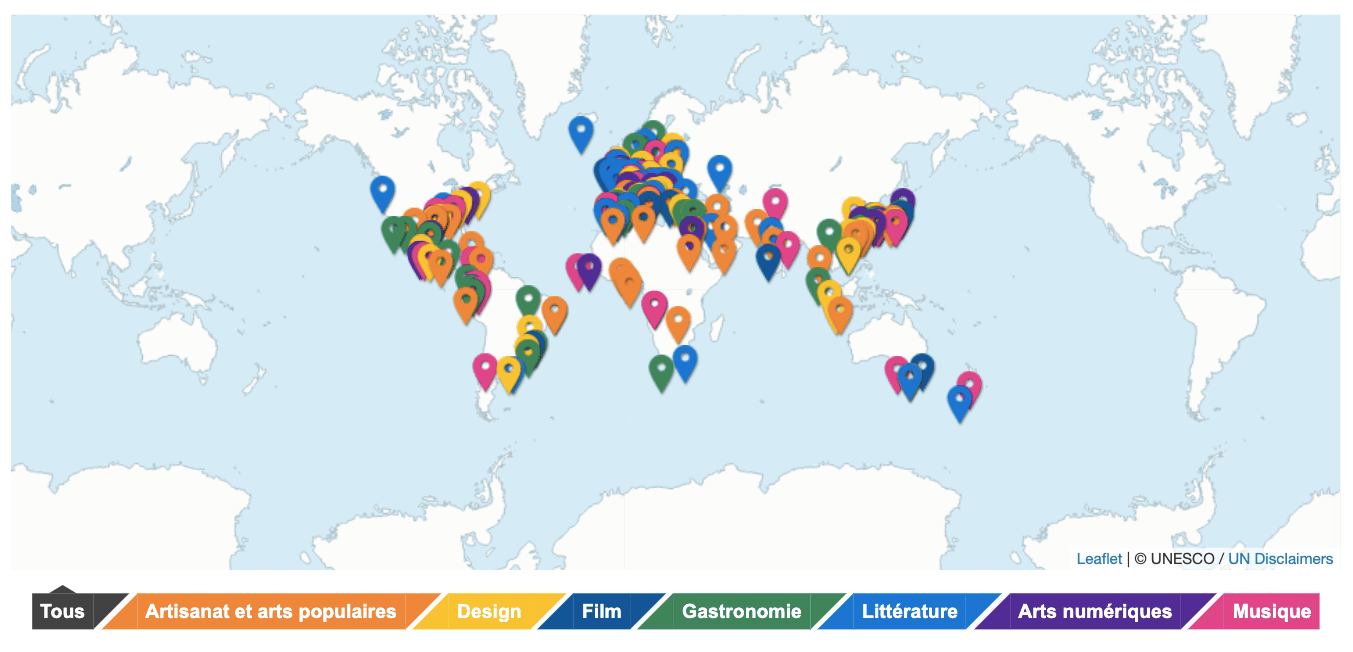Select the green marker at Africa's southern tip
The width and height of the screenshot is (1353, 652).
coord(661,372)
